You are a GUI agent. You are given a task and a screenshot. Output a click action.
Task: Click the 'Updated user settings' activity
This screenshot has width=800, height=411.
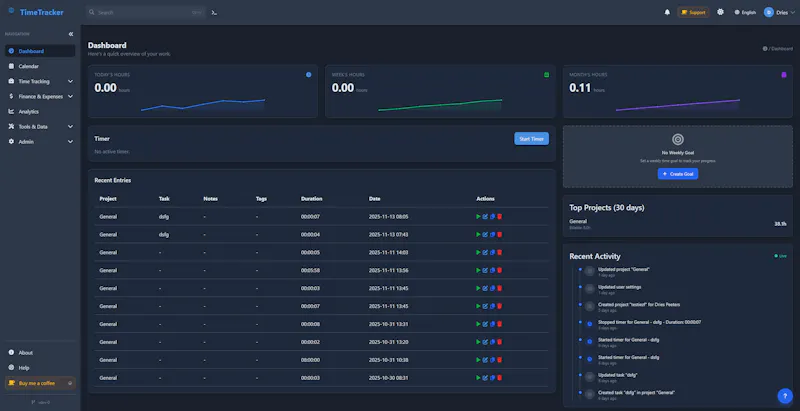tap(619, 287)
